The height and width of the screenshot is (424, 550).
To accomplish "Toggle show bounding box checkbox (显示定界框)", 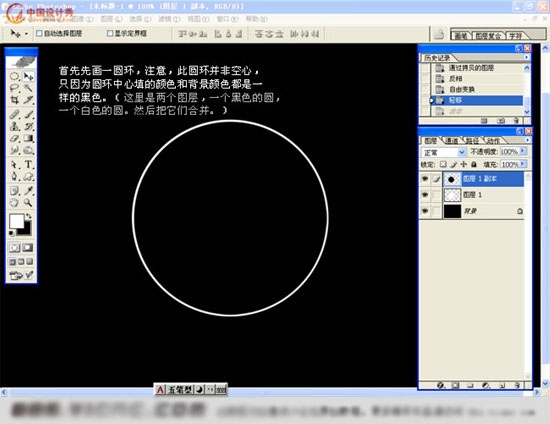I will [110, 33].
